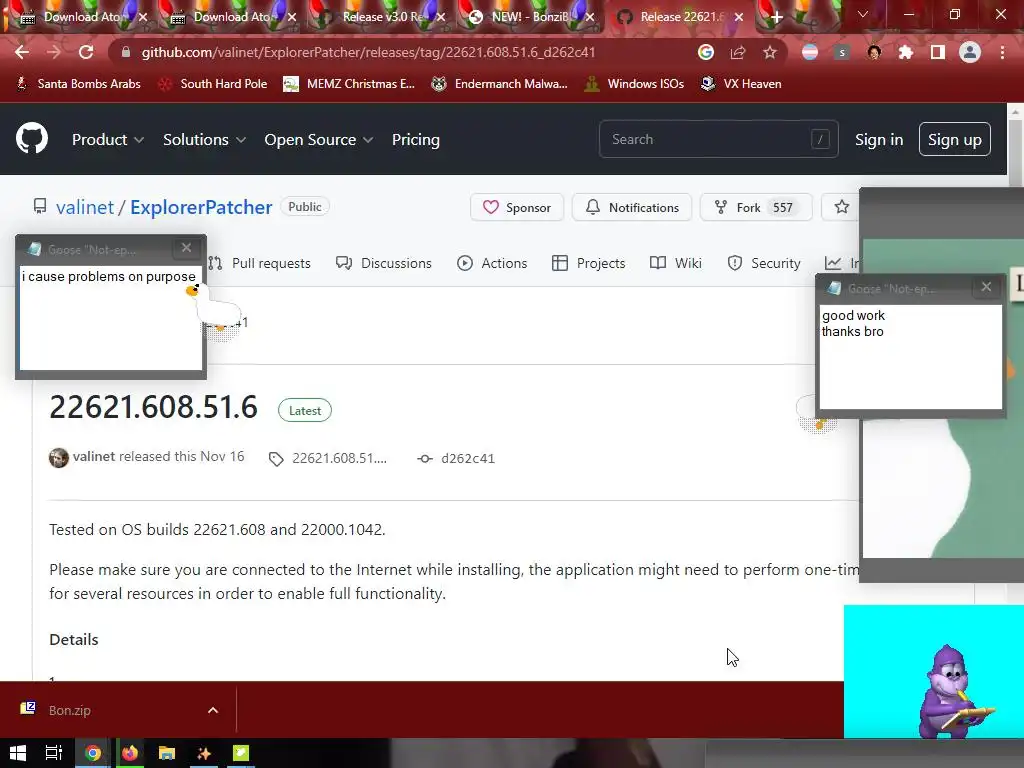Open the Pricing page

415,140
